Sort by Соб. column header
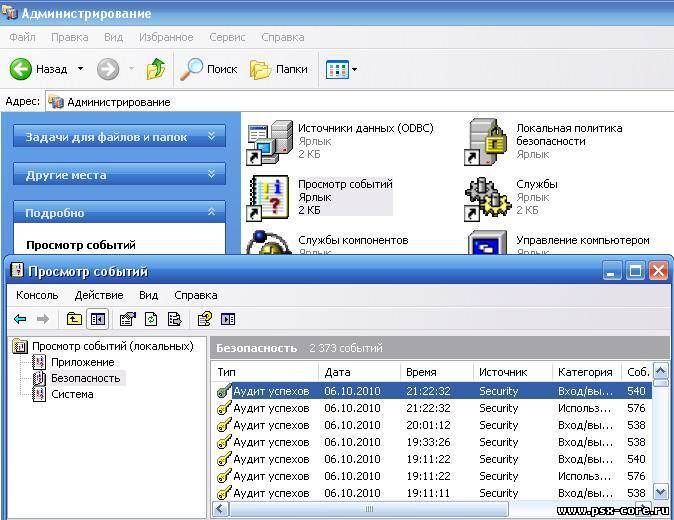This screenshot has height=520, width=674. (637, 372)
